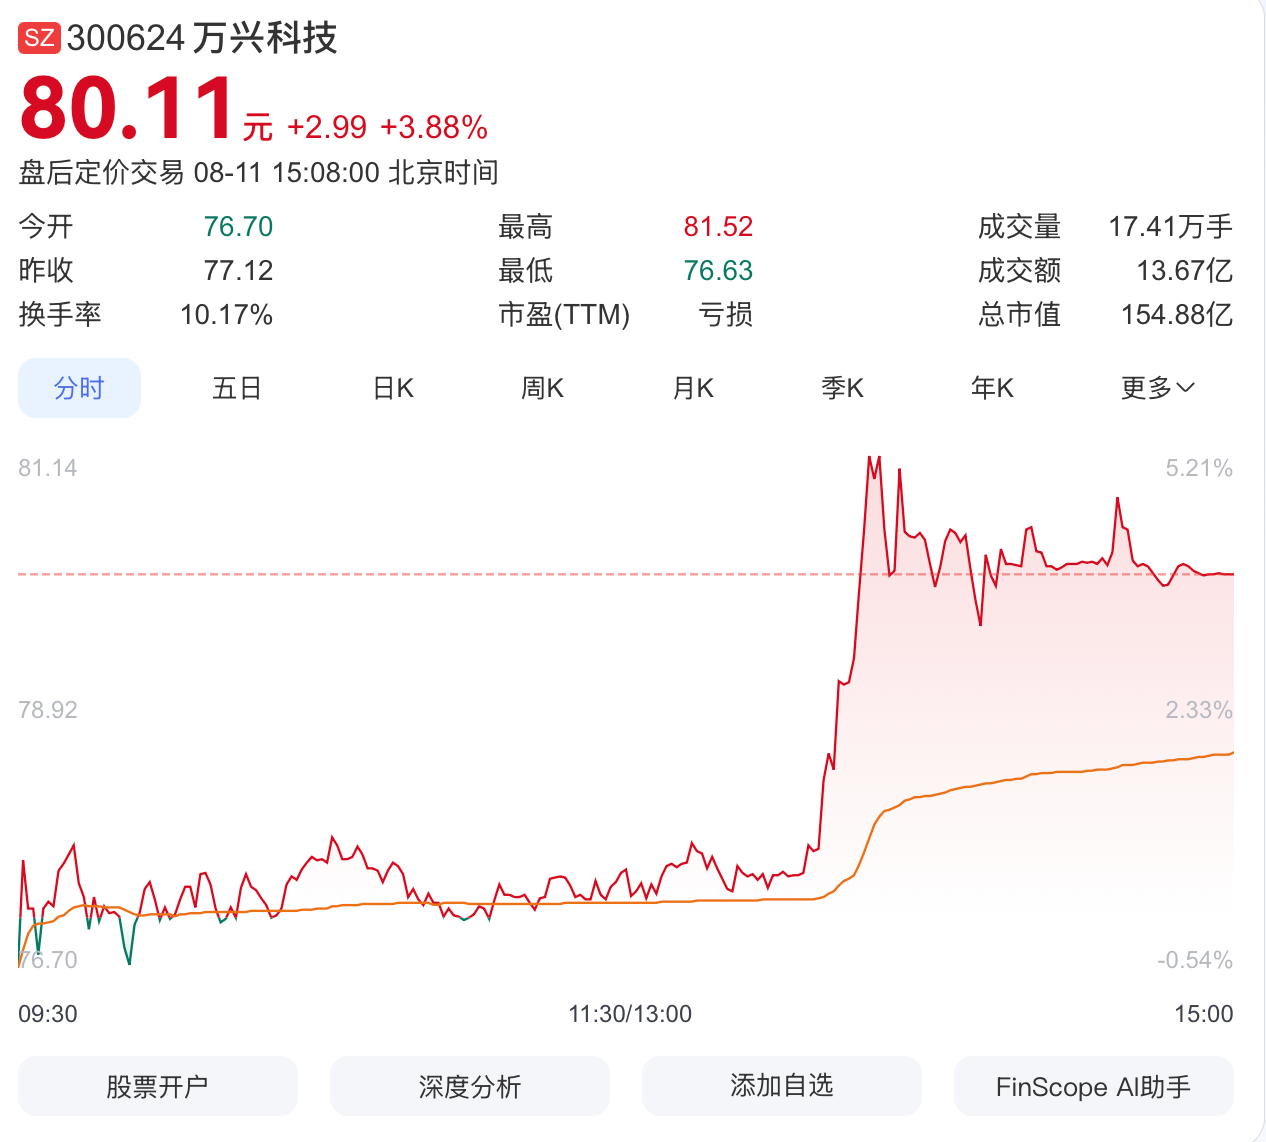Open the 深度分析 button
This screenshot has height=1142, width=1266.
pyautogui.click(x=470, y=1086)
